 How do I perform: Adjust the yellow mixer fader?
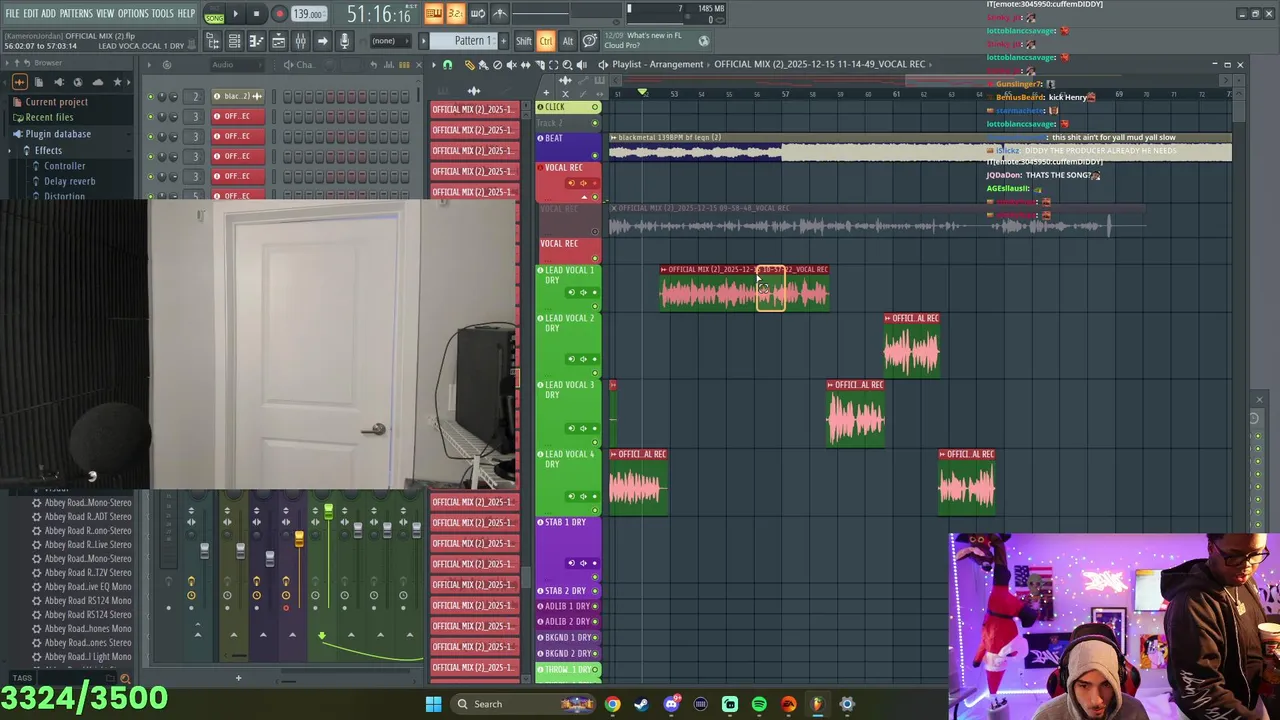point(298,540)
